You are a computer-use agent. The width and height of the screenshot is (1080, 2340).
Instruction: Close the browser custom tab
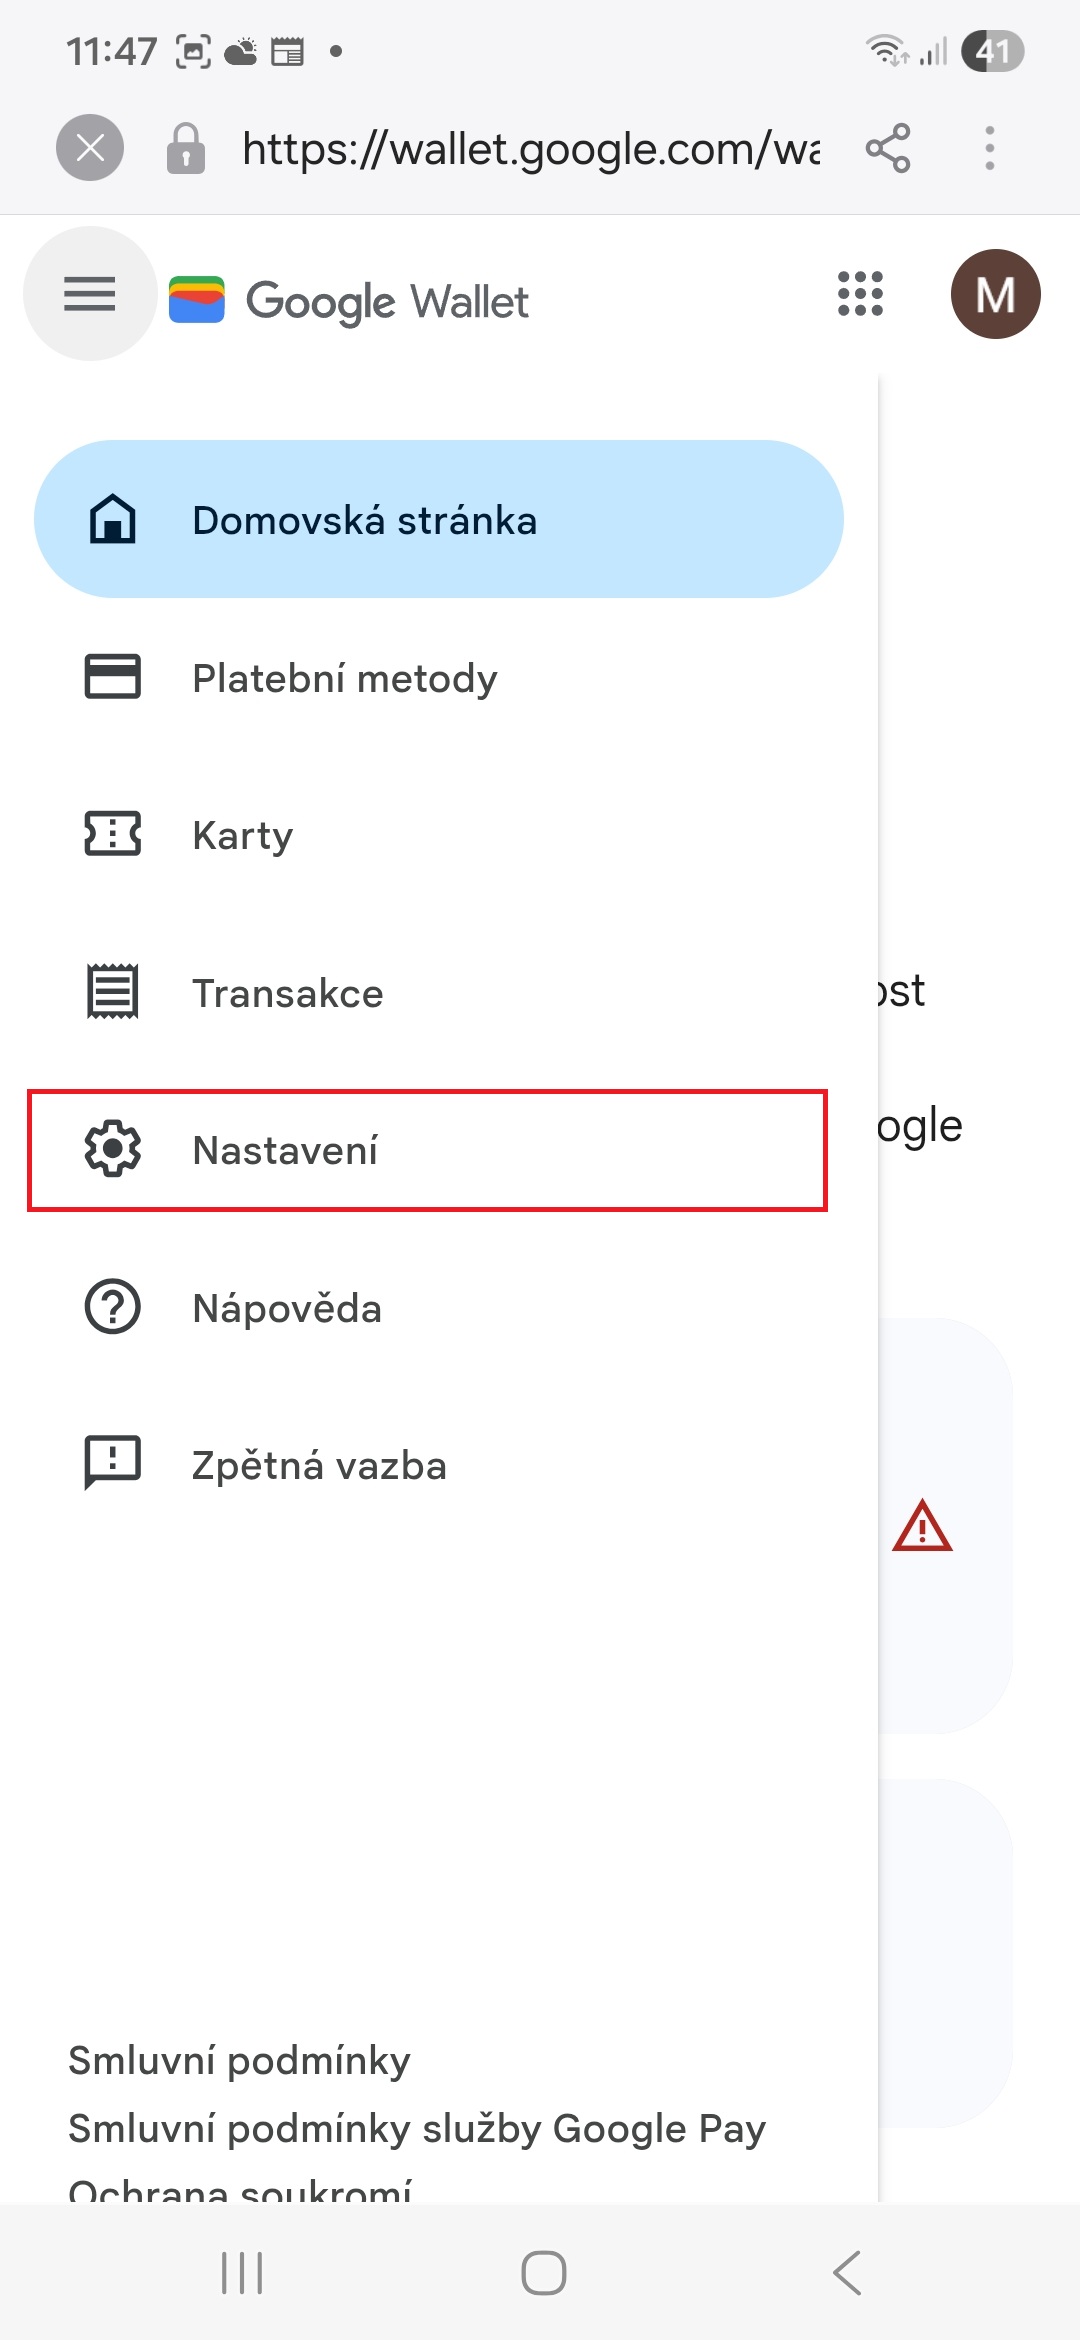[x=90, y=149]
